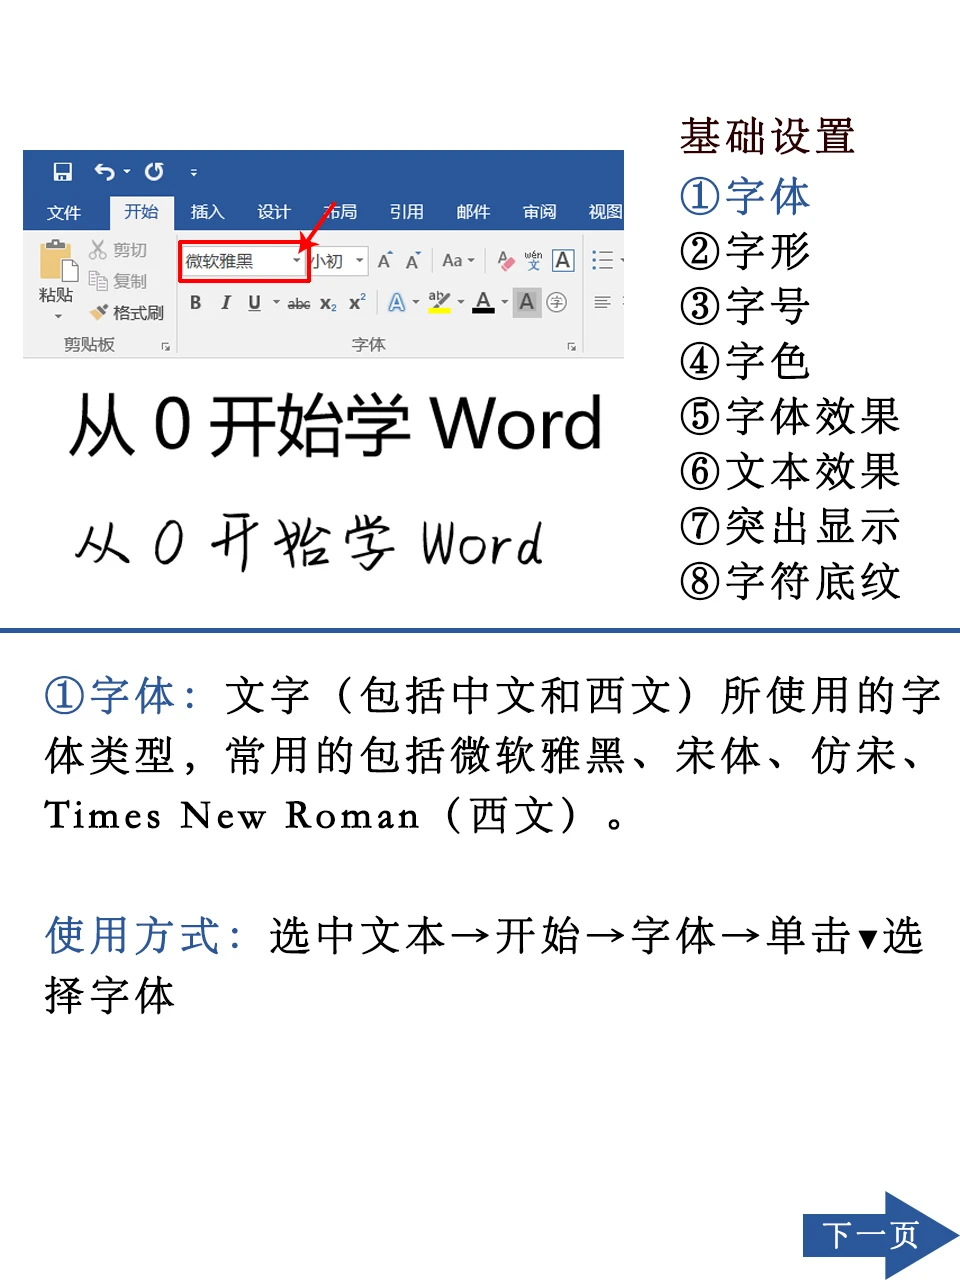Click the 下一页 button
The height and width of the screenshot is (1280, 960).
pos(868,1235)
